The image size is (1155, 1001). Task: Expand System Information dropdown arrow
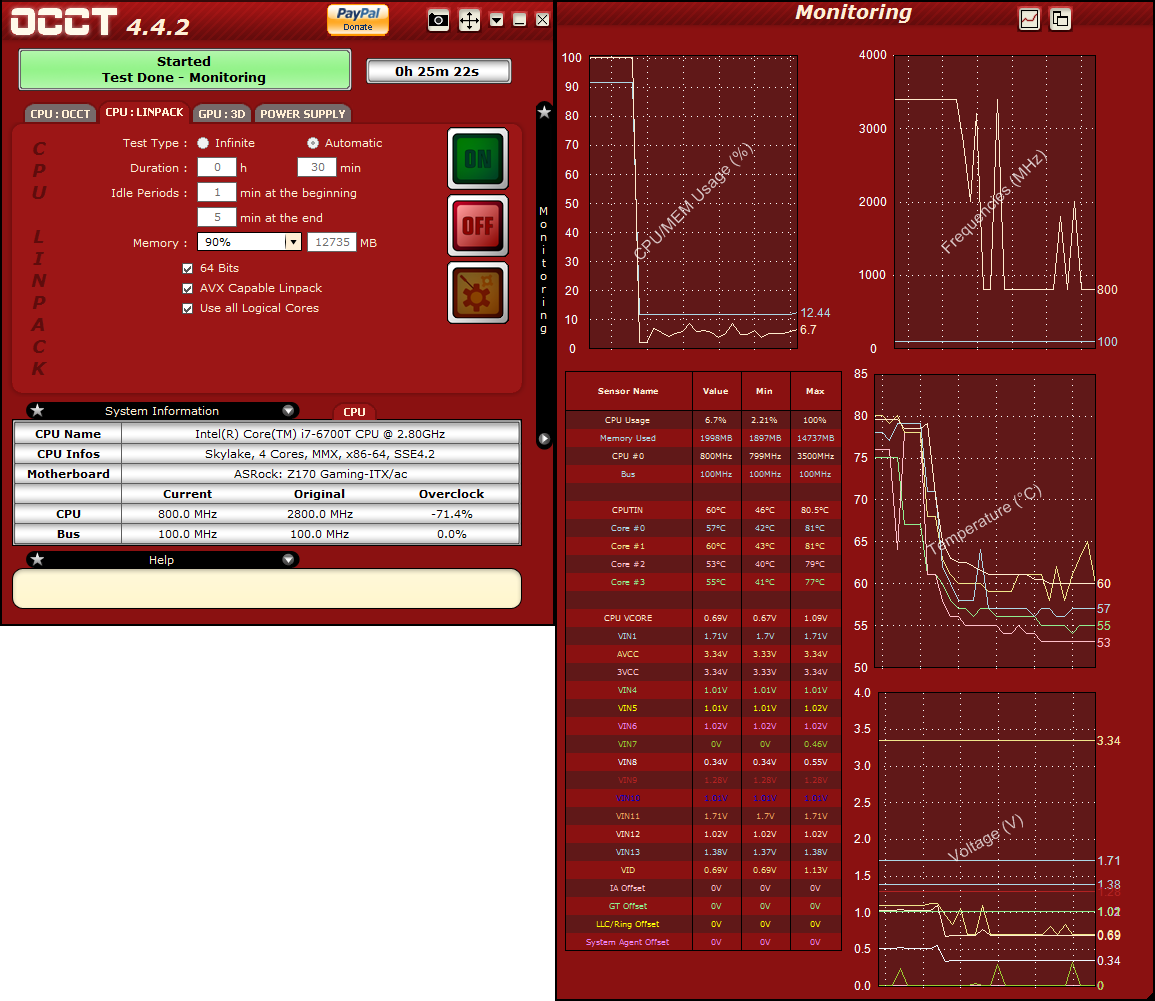click(x=288, y=411)
